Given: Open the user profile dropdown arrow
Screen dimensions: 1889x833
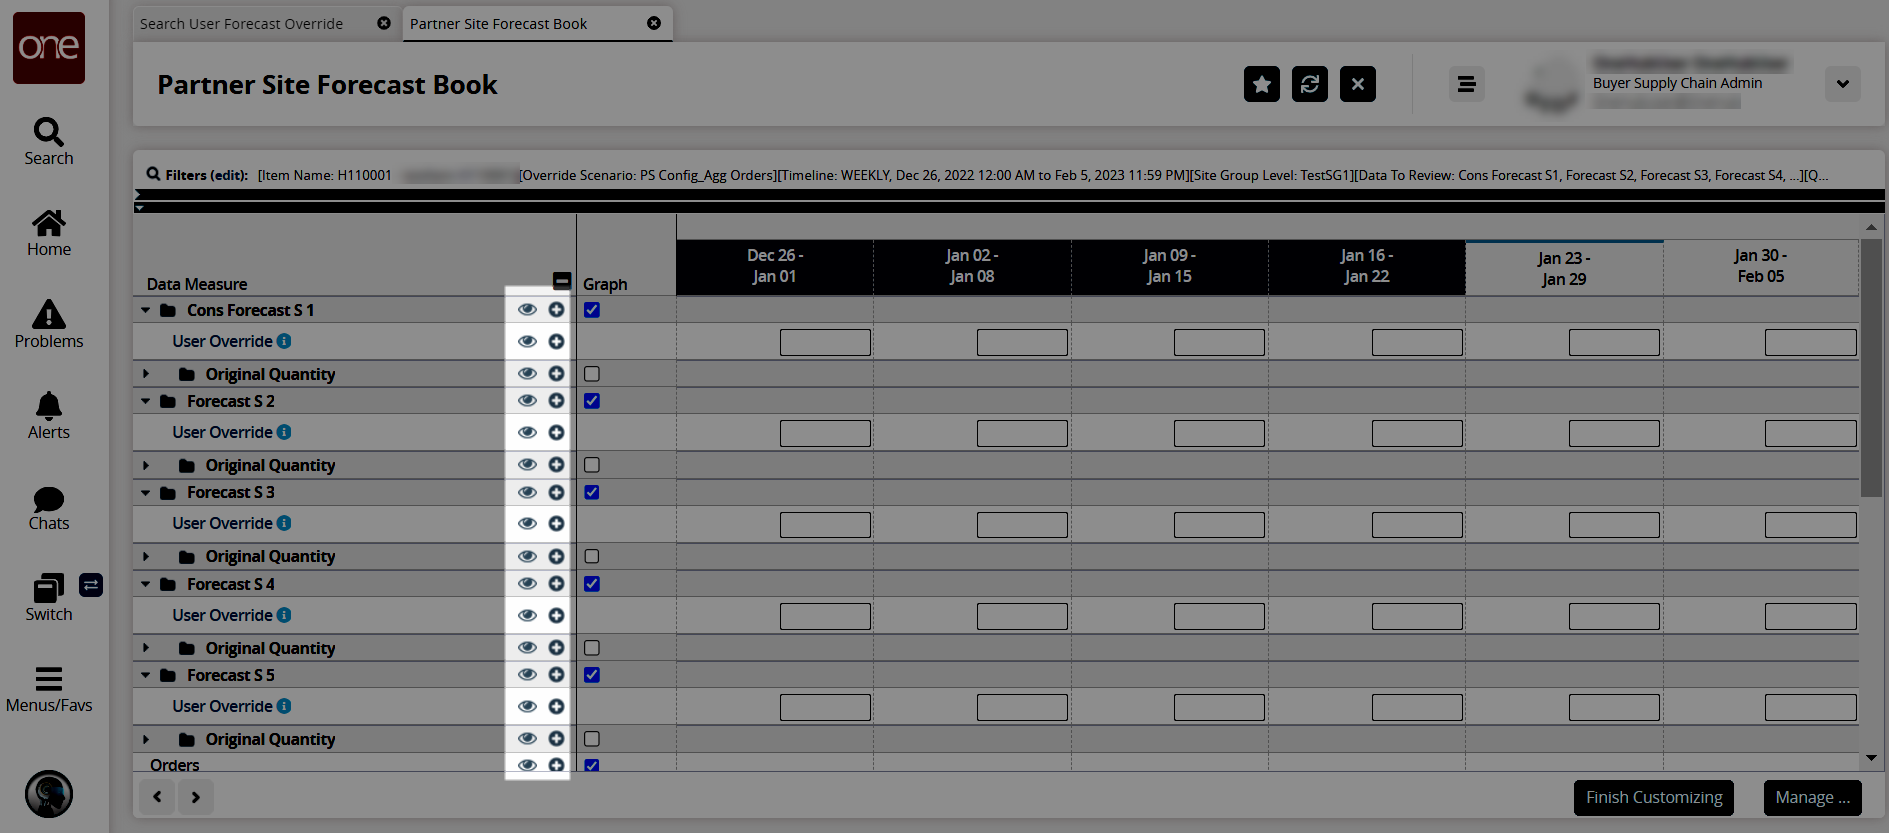Looking at the screenshot, I should pos(1843,84).
